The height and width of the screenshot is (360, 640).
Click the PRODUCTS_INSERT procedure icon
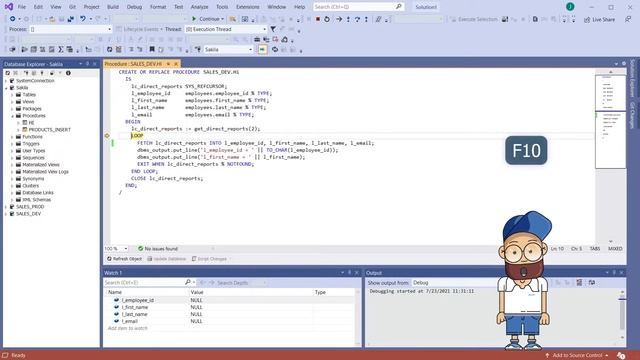pyautogui.click(x=25, y=130)
